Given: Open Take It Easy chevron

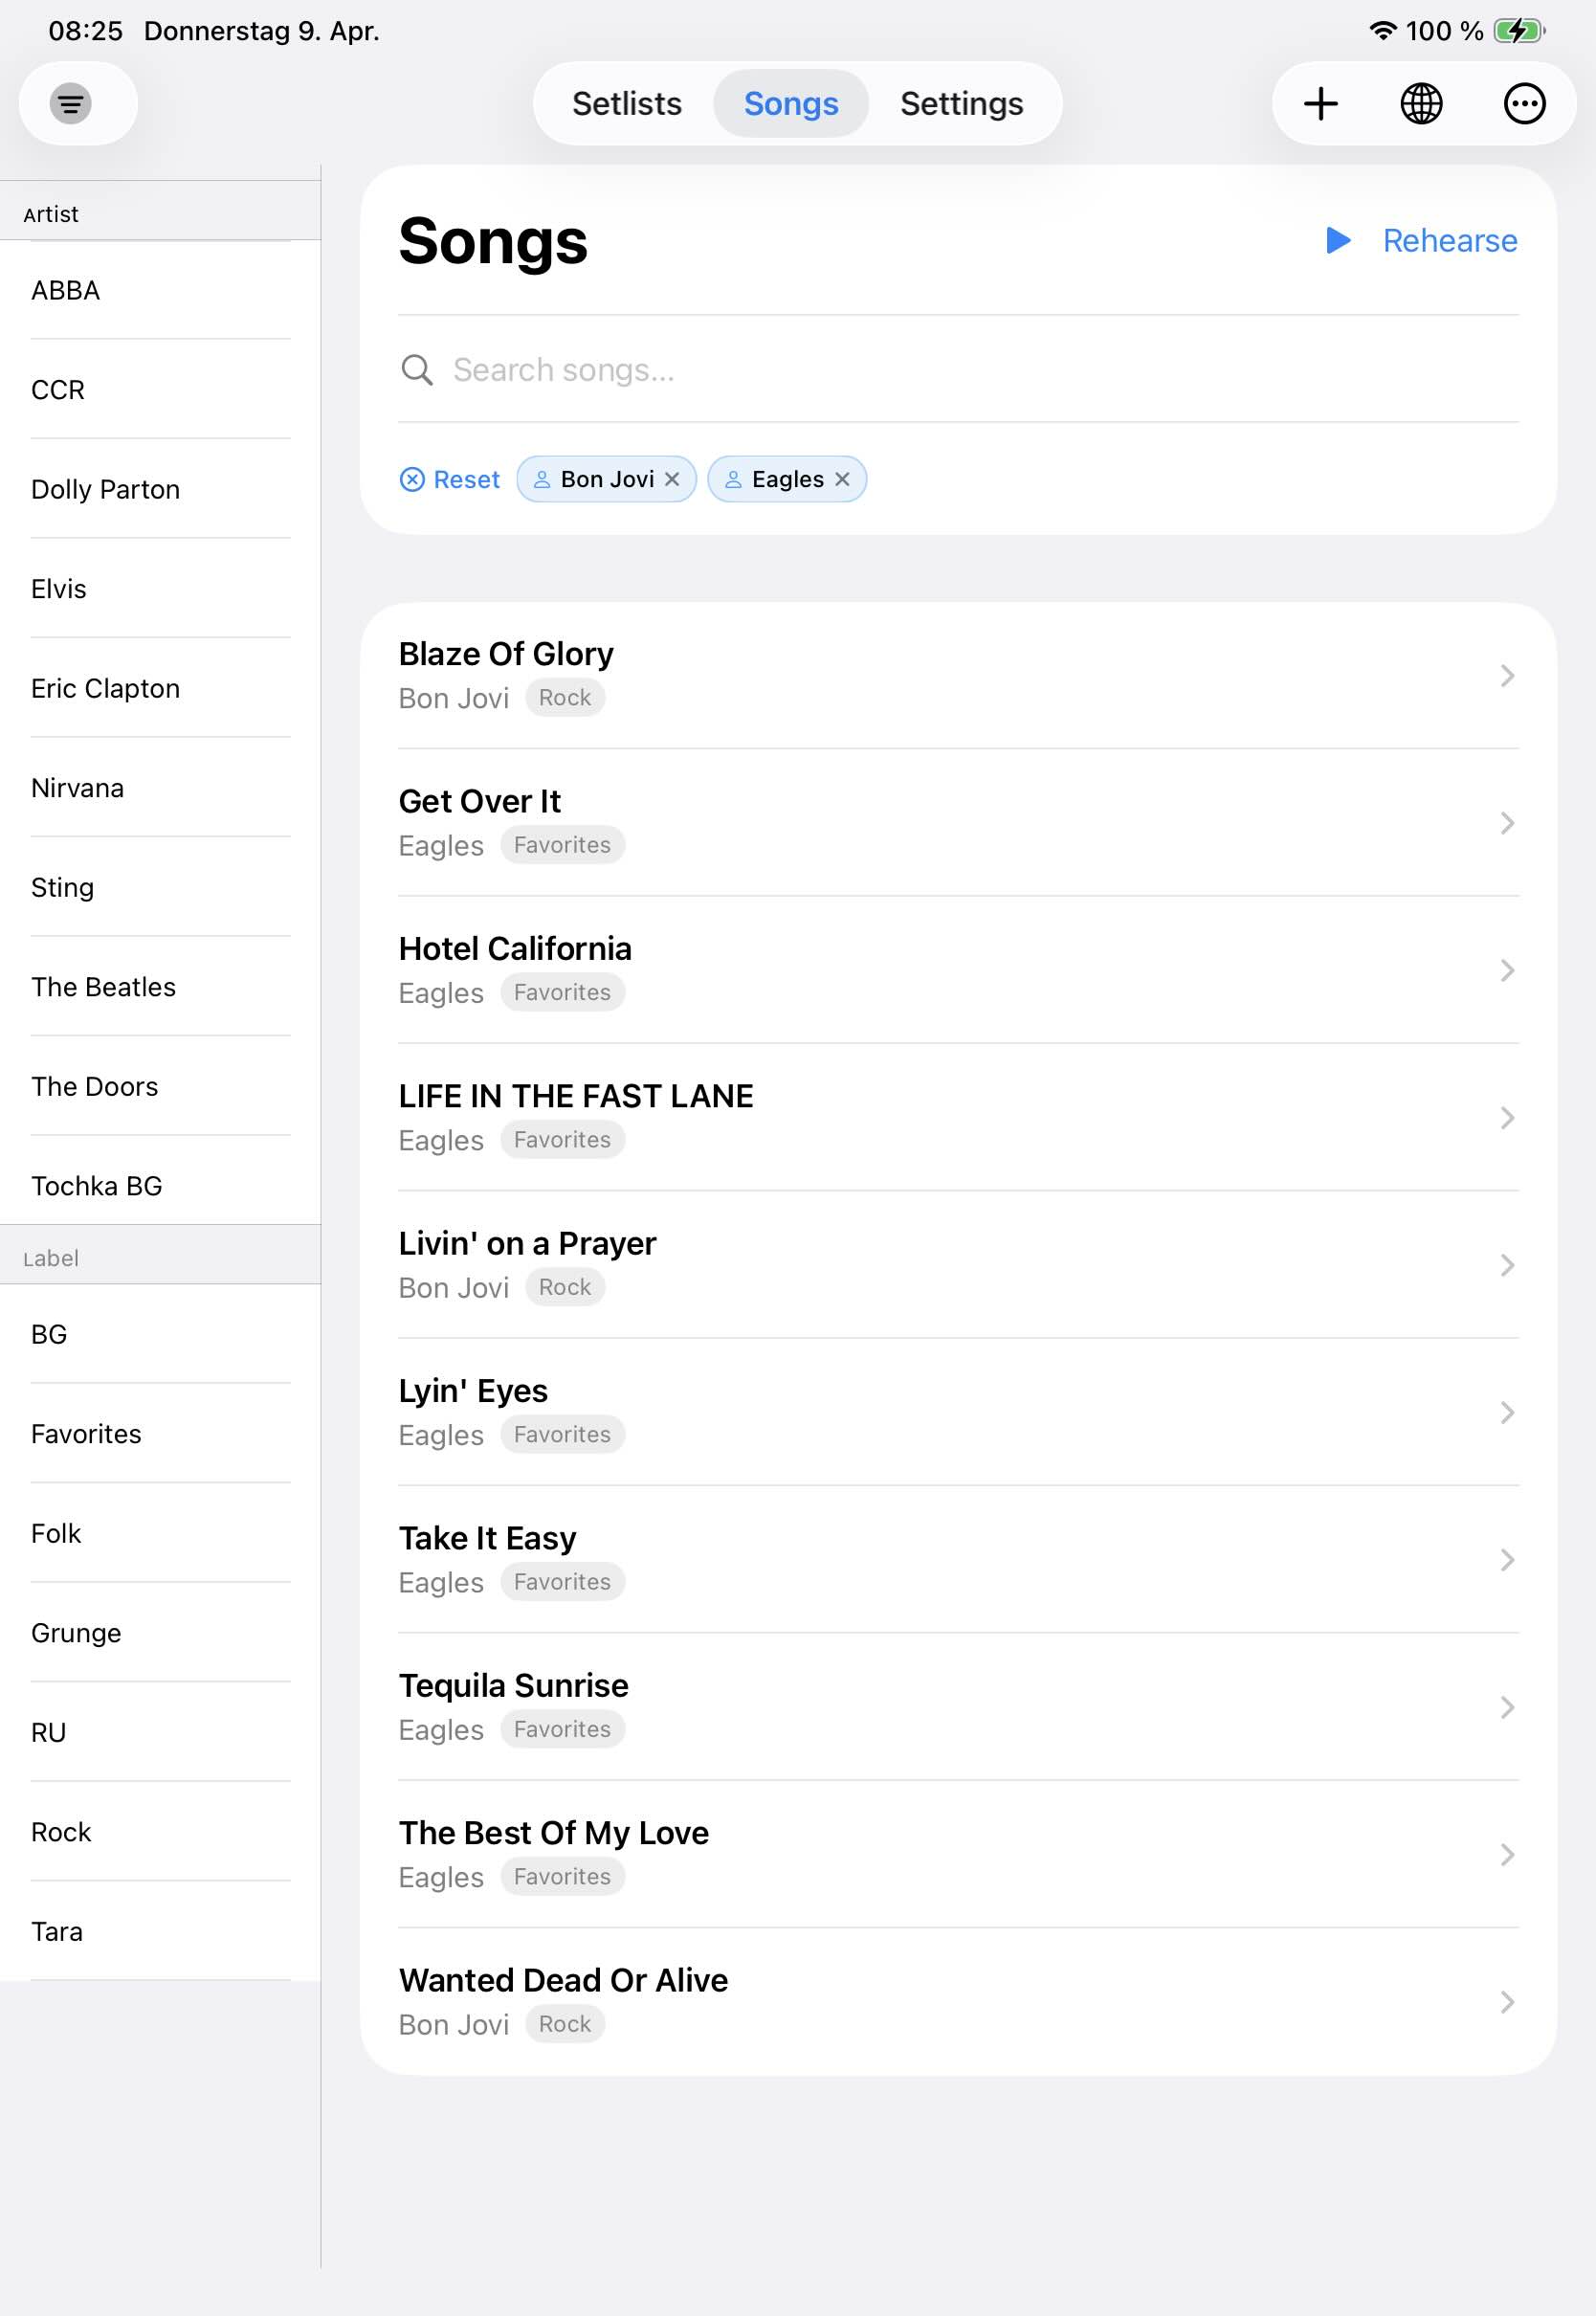Looking at the screenshot, I should pyautogui.click(x=1507, y=1560).
